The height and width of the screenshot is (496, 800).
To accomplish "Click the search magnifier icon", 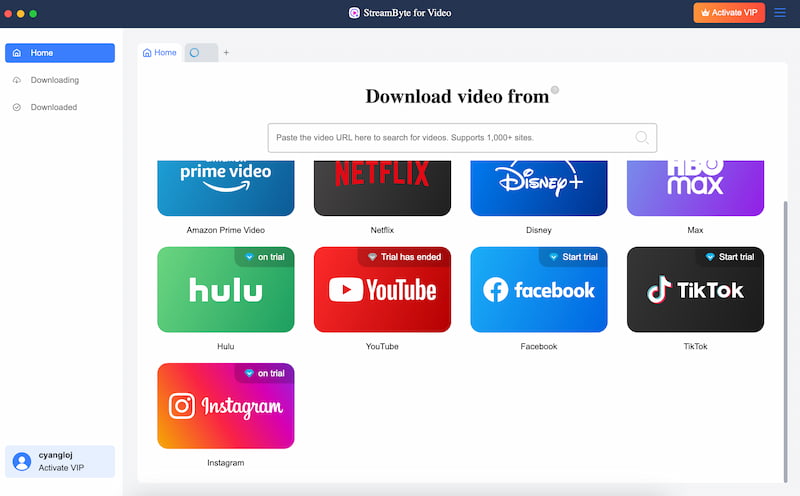I will click(x=642, y=137).
